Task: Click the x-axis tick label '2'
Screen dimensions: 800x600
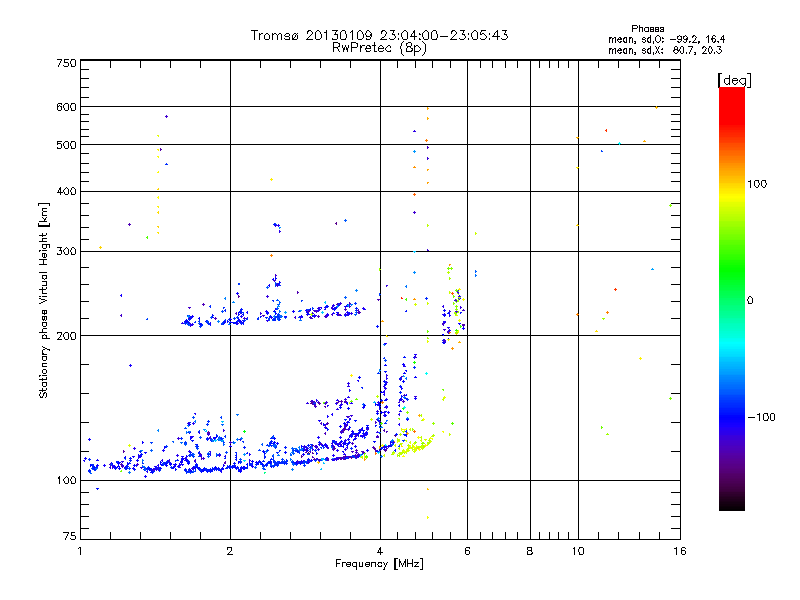Action: [230, 551]
